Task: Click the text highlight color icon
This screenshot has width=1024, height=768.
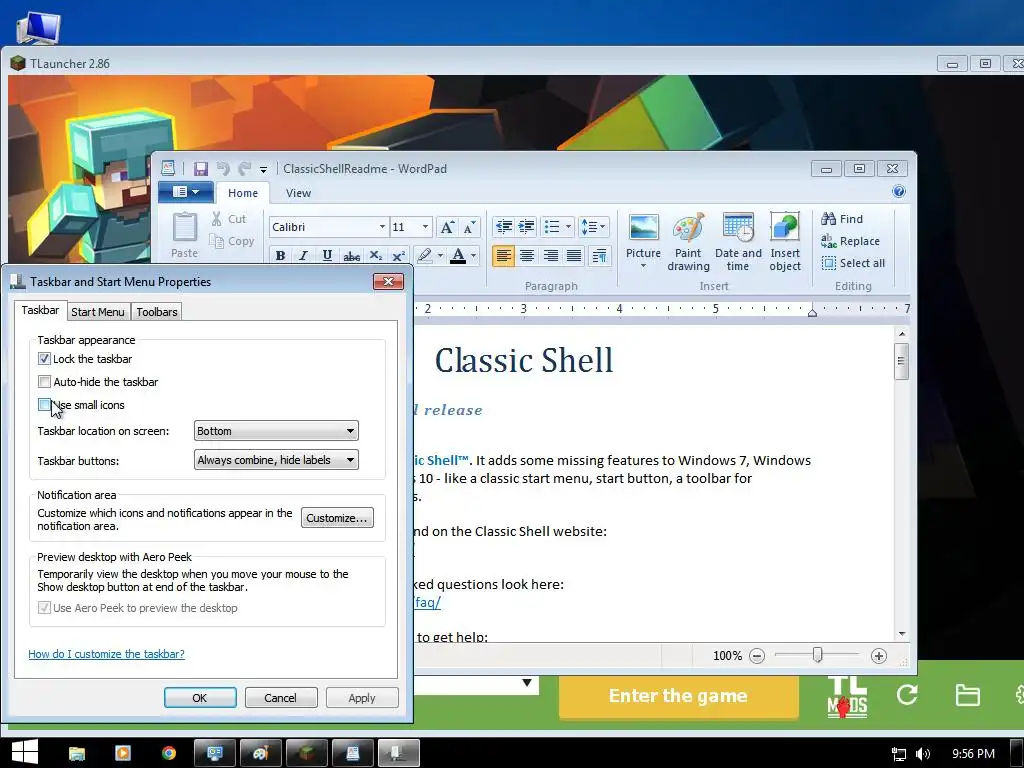Action: pos(424,255)
